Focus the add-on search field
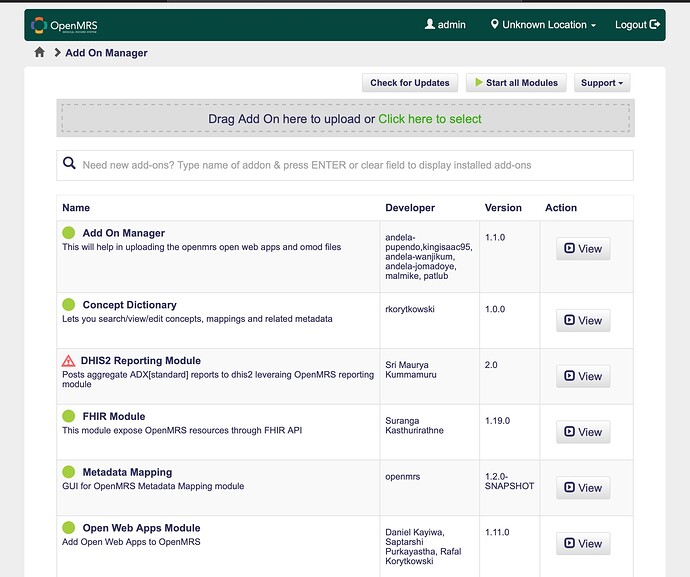 (345, 165)
